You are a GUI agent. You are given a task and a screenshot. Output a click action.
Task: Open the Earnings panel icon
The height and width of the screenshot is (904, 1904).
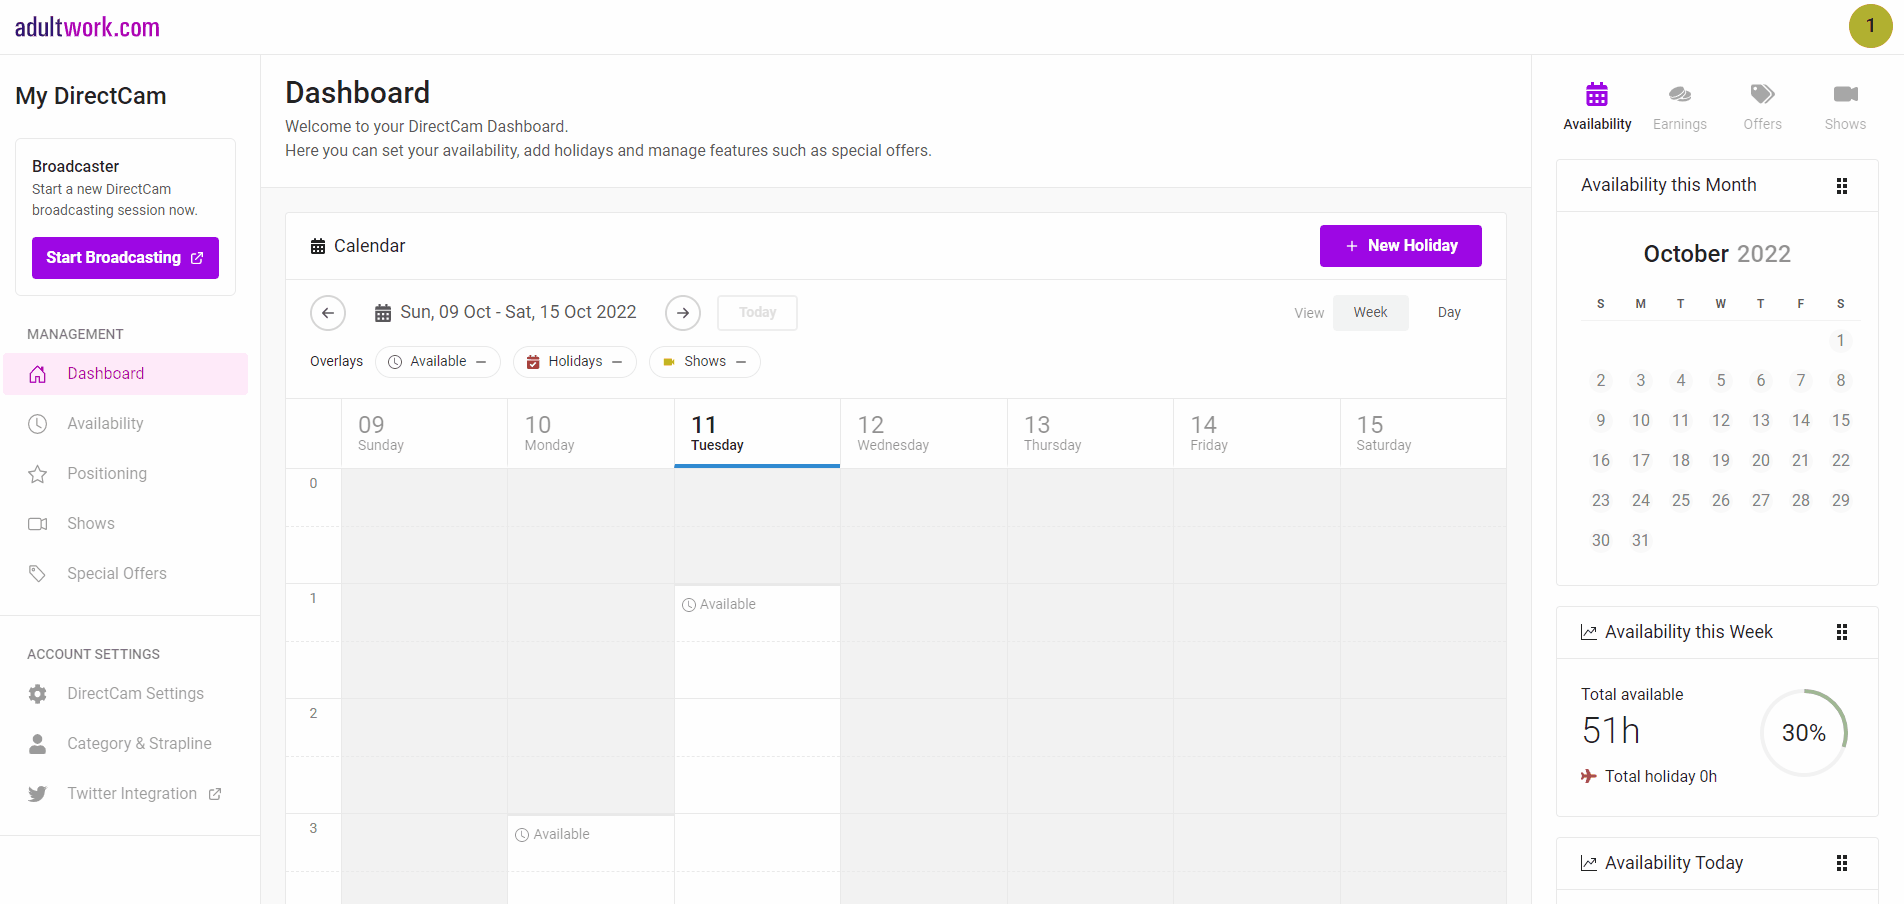coord(1679,95)
